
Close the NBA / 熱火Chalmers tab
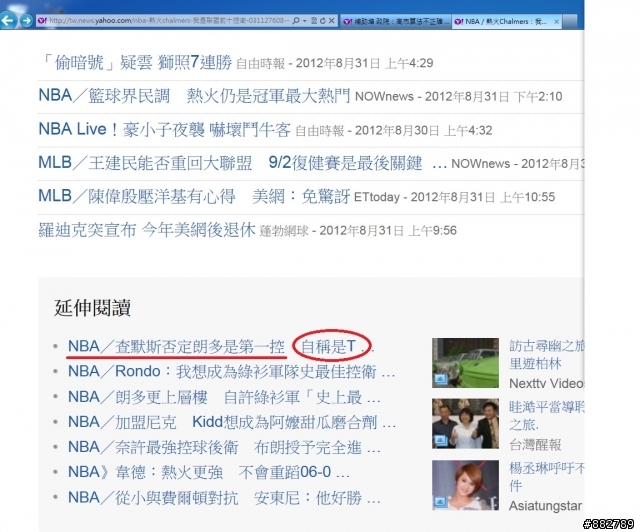[x=556, y=22]
